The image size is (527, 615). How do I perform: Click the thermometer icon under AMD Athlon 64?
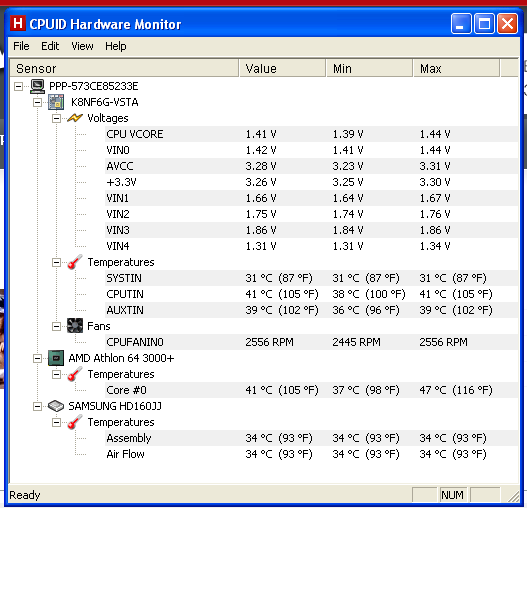(x=75, y=374)
